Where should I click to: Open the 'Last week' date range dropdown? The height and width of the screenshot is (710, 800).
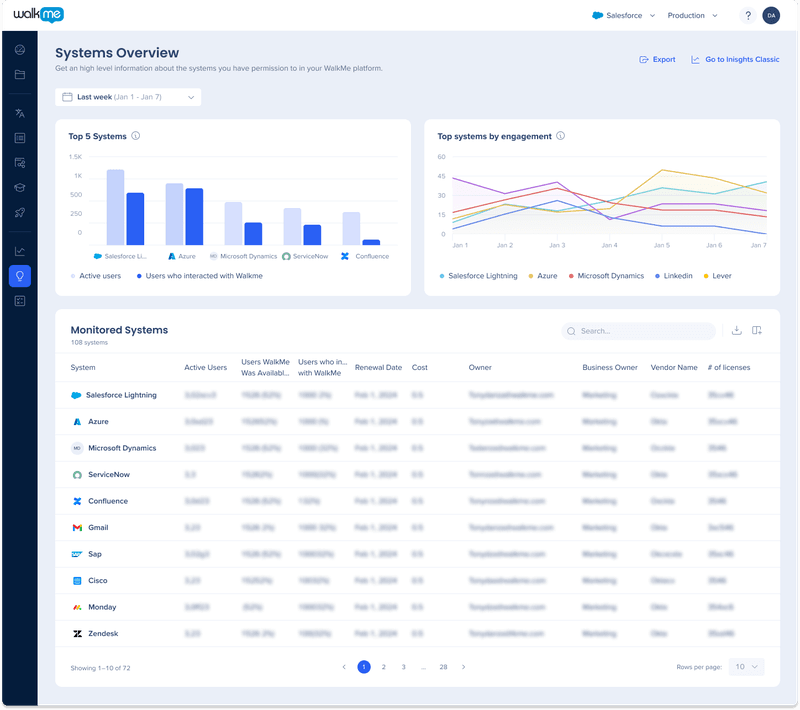pos(128,97)
